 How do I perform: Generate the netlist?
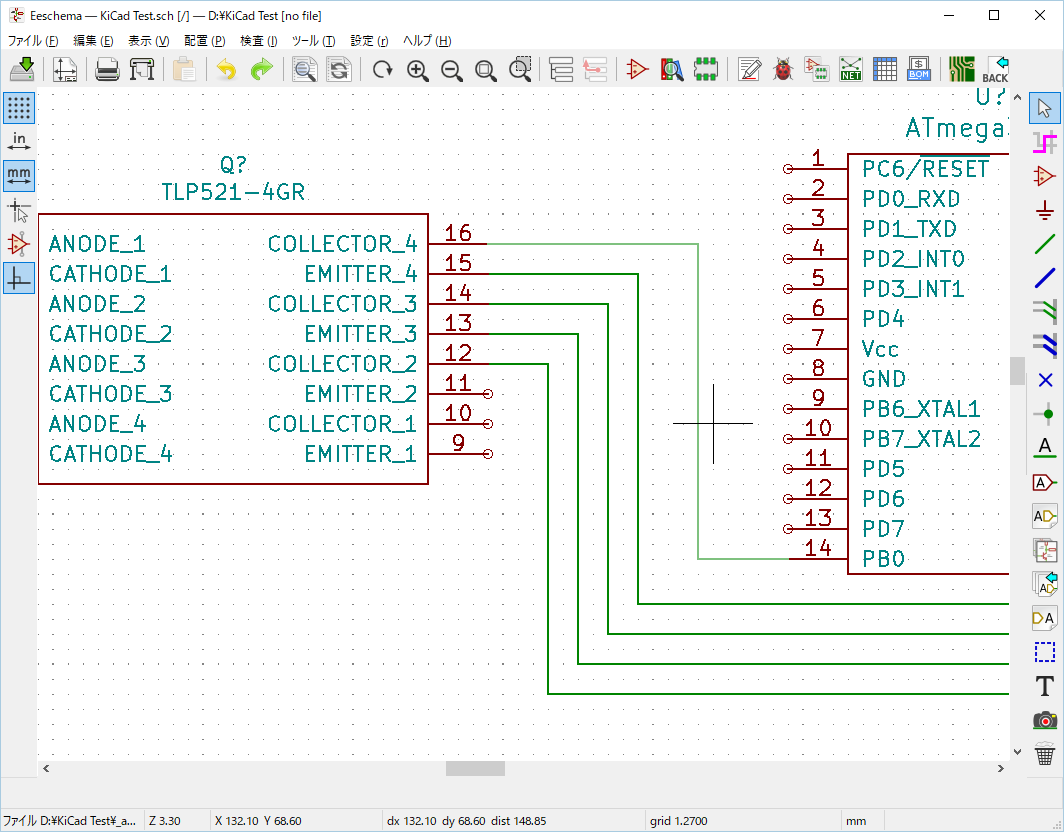tap(850, 69)
